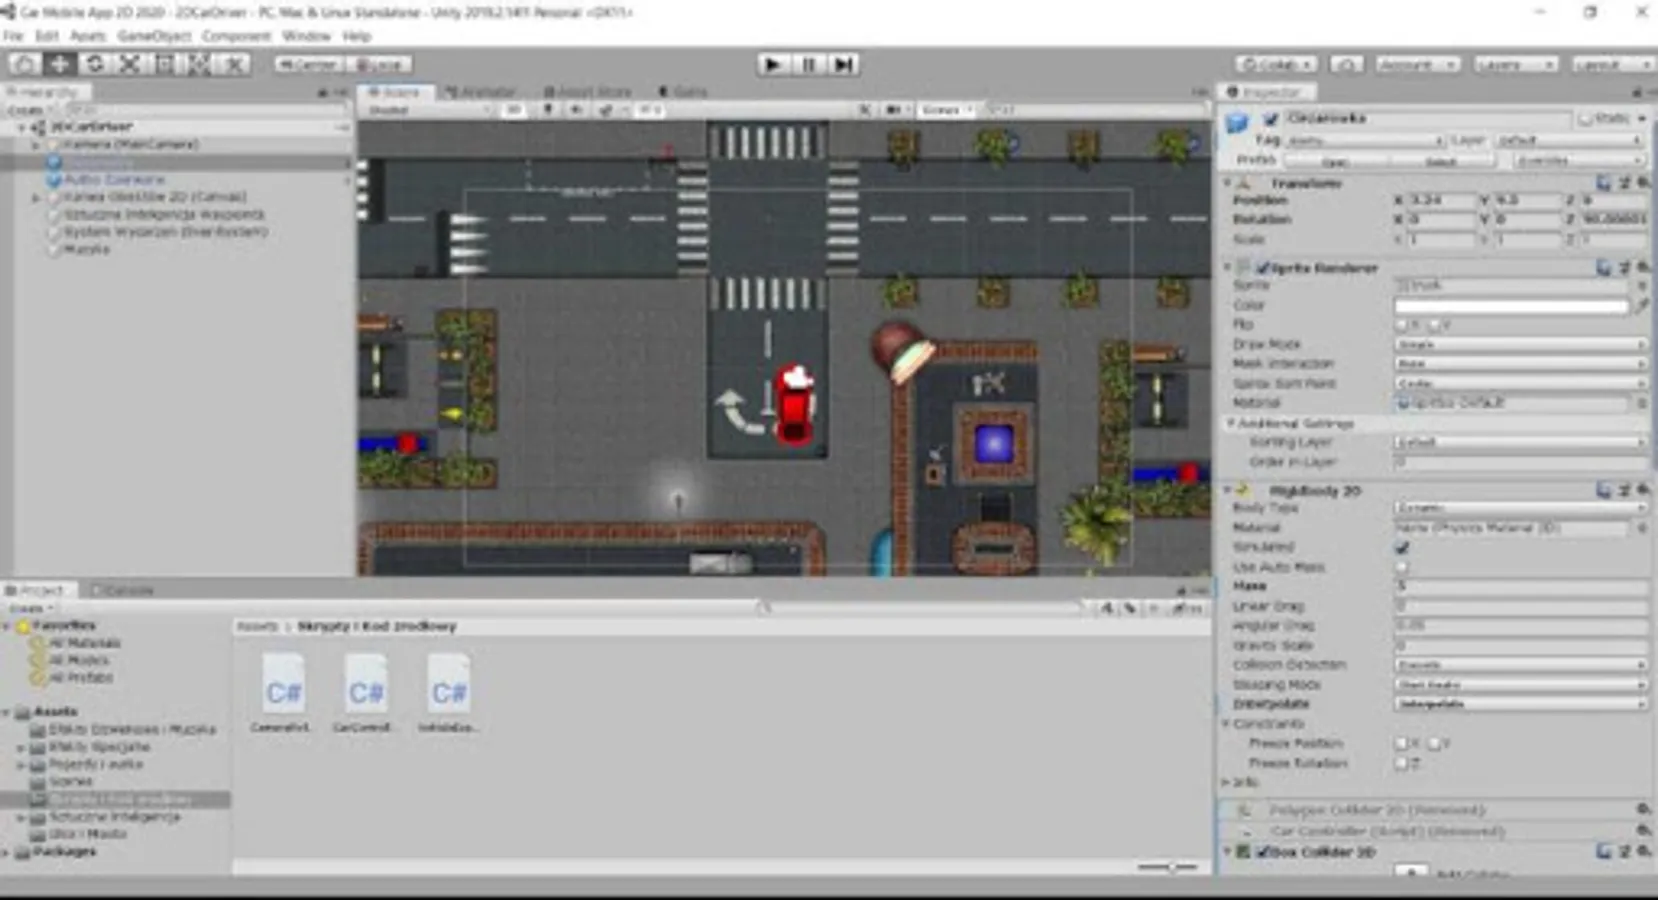This screenshot has height=900, width=1658.
Task: Click the game object cube icon in Inspector
Action: (1238, 122)
